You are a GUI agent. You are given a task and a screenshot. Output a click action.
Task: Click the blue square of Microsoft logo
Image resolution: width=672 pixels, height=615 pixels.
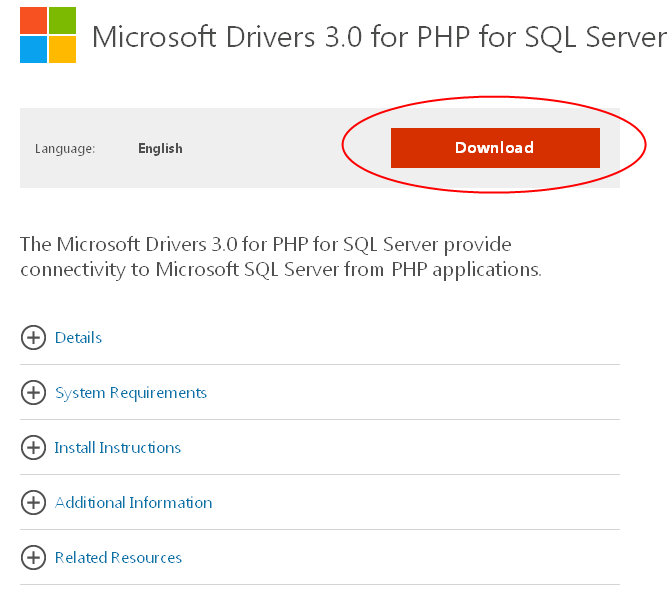[33, 49]
